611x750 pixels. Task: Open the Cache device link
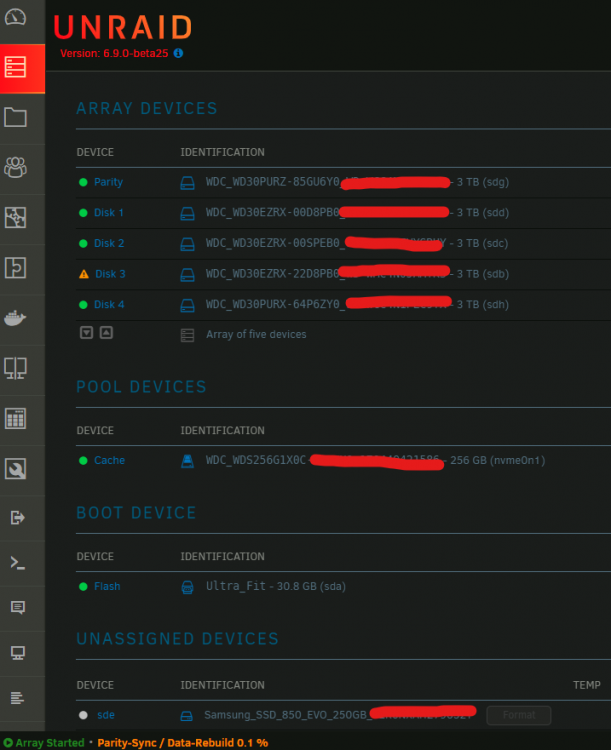(110, 460)
